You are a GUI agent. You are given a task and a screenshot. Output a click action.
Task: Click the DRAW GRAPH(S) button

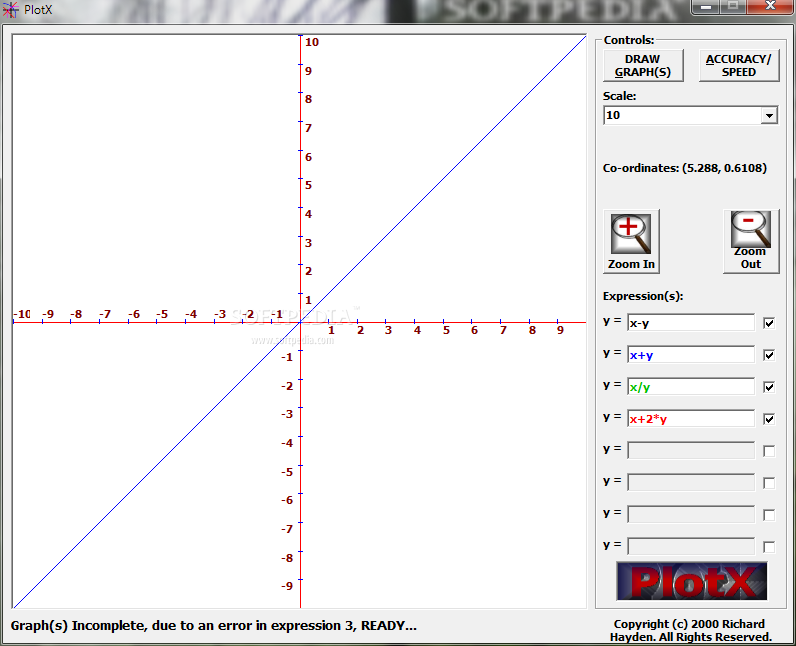point(643,65)
